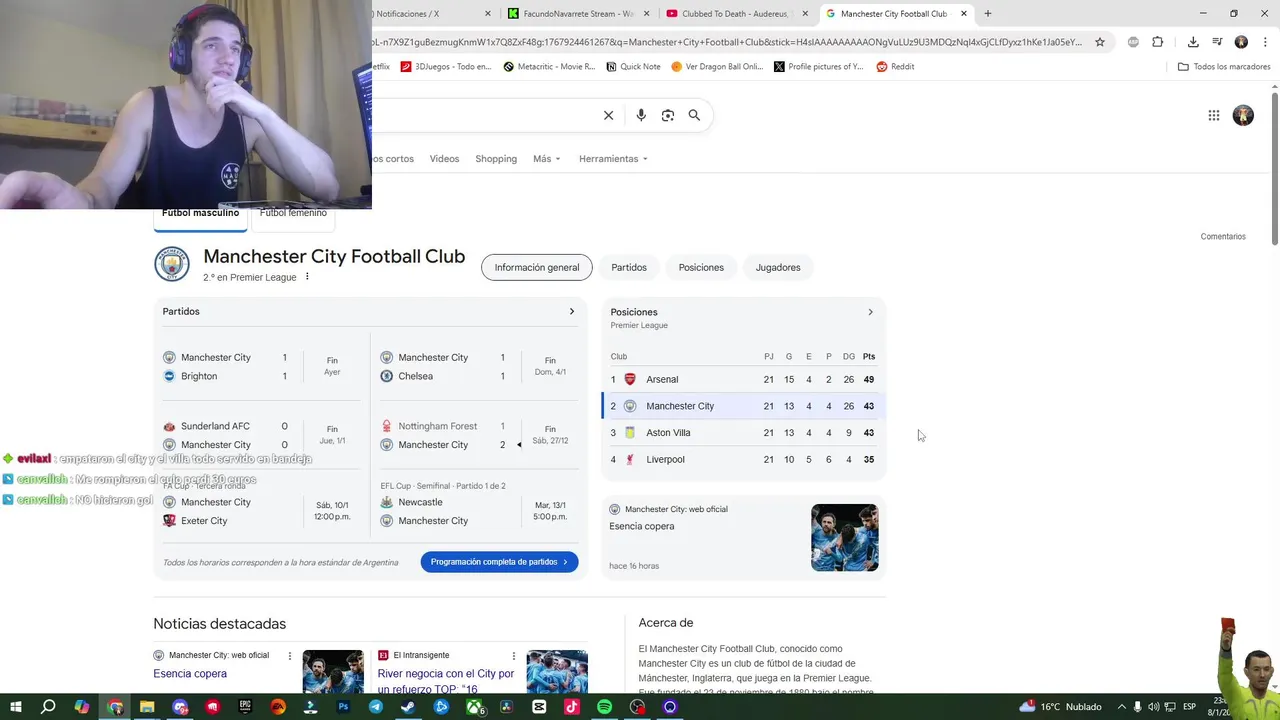Image resolution: width=1280 pixels, height=720 pixels.
Task: Select the Partidos chip
Action: [x=629, y=267]
